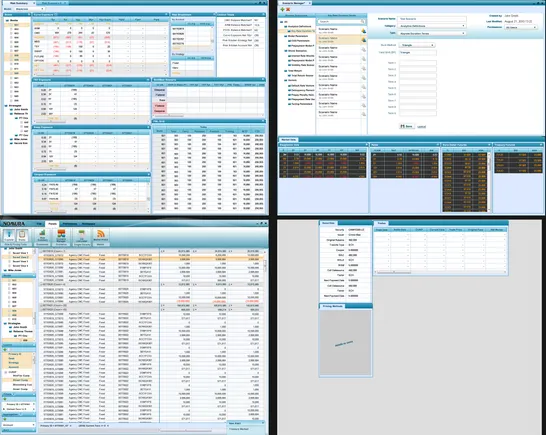The height and width of the screenshot is (435, 546).
Task: Click the magnifier icon in scenario search box
Action: click(362, 22)
